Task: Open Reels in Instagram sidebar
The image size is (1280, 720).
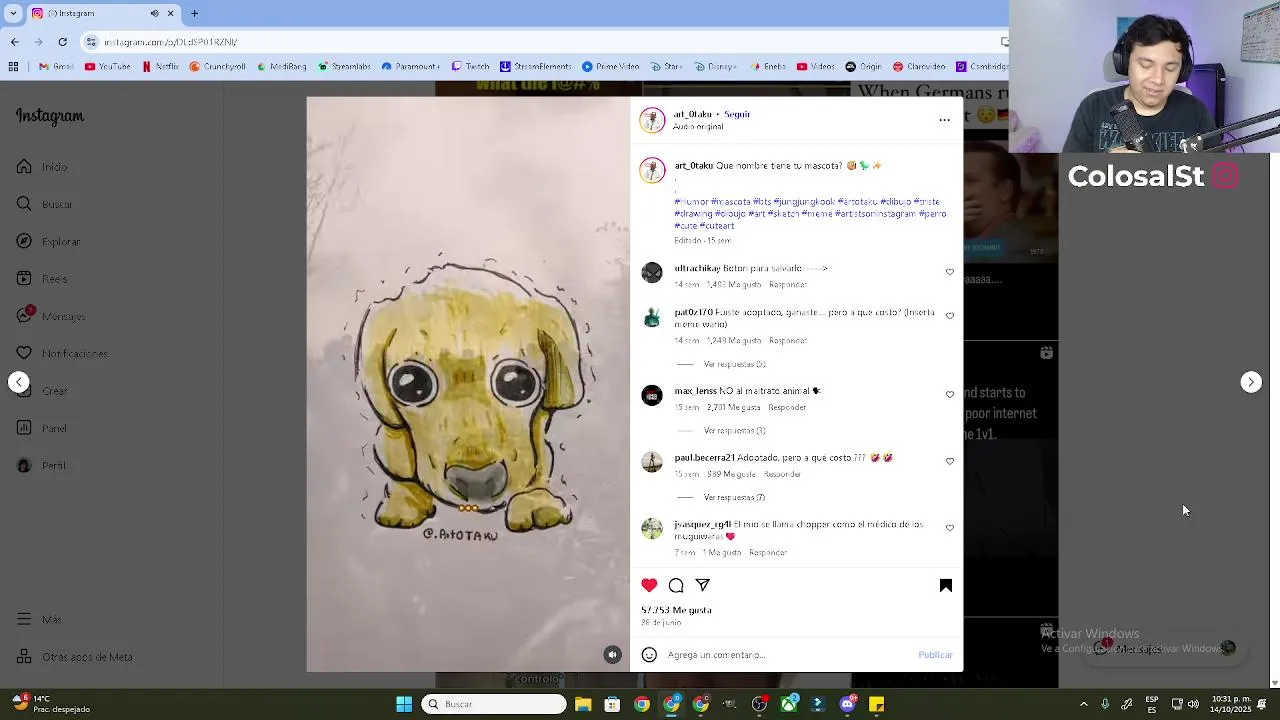Action: tap(42, 279)
